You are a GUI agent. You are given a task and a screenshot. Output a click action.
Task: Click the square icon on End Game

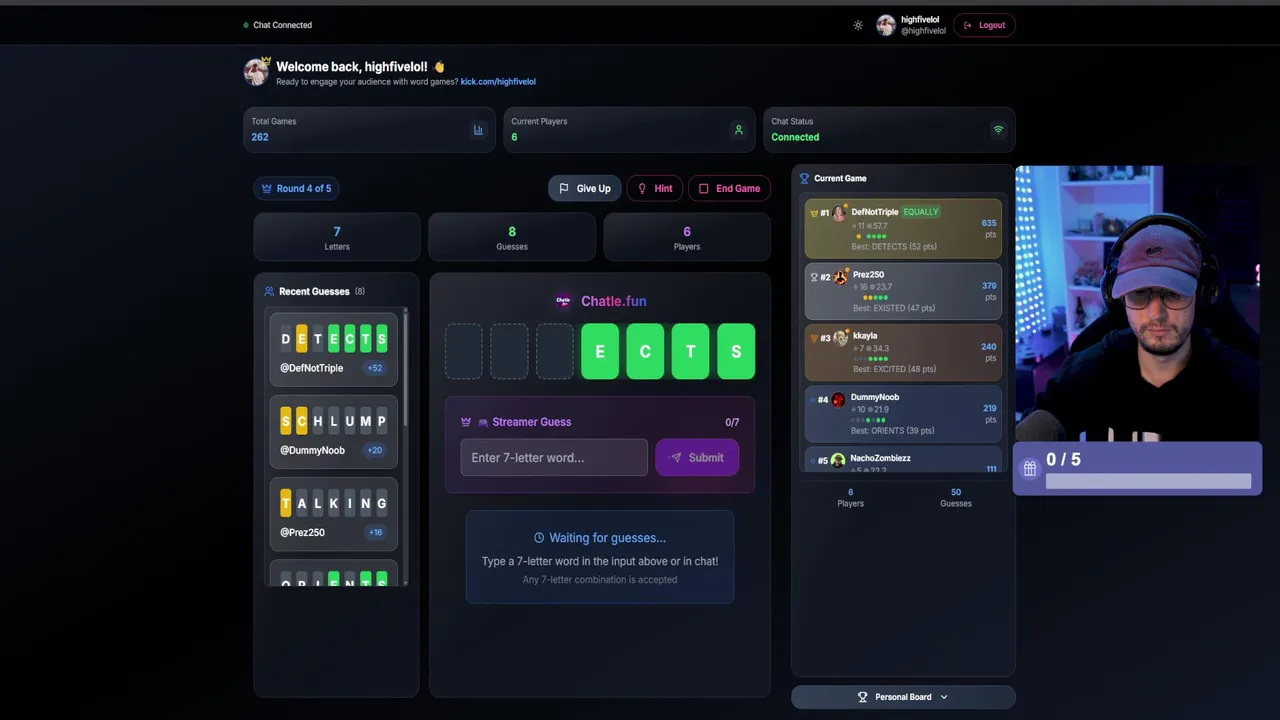coord(703,188)
